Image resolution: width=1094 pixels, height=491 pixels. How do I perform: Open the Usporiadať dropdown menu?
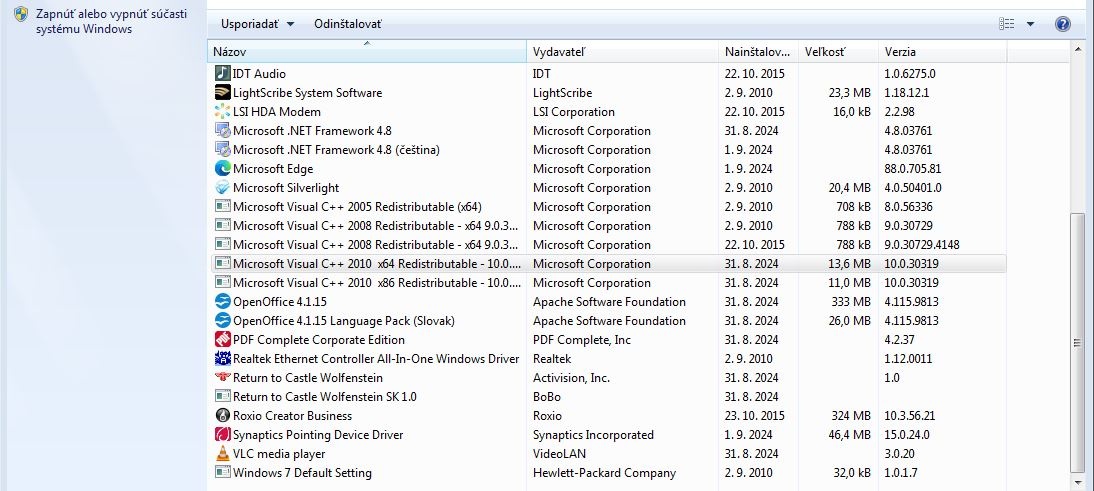[257, 24]
